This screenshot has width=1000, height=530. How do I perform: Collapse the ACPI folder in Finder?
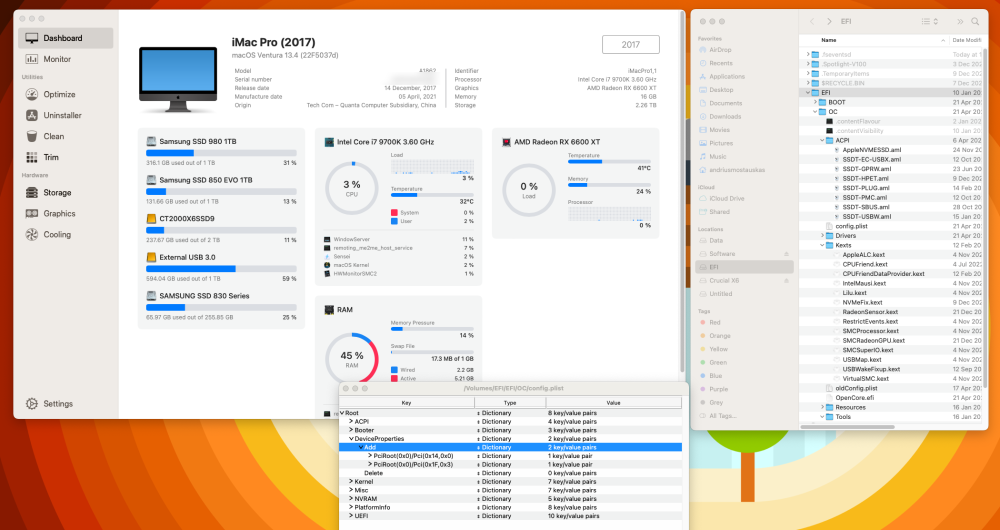point(822,140)
